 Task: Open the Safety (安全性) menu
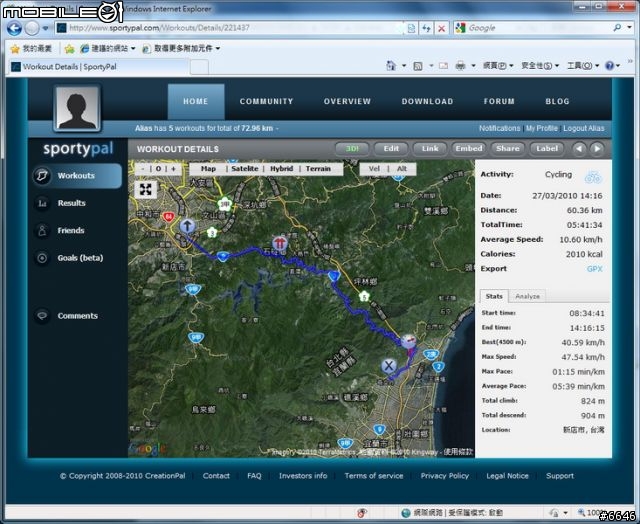[x=540, y=65]
